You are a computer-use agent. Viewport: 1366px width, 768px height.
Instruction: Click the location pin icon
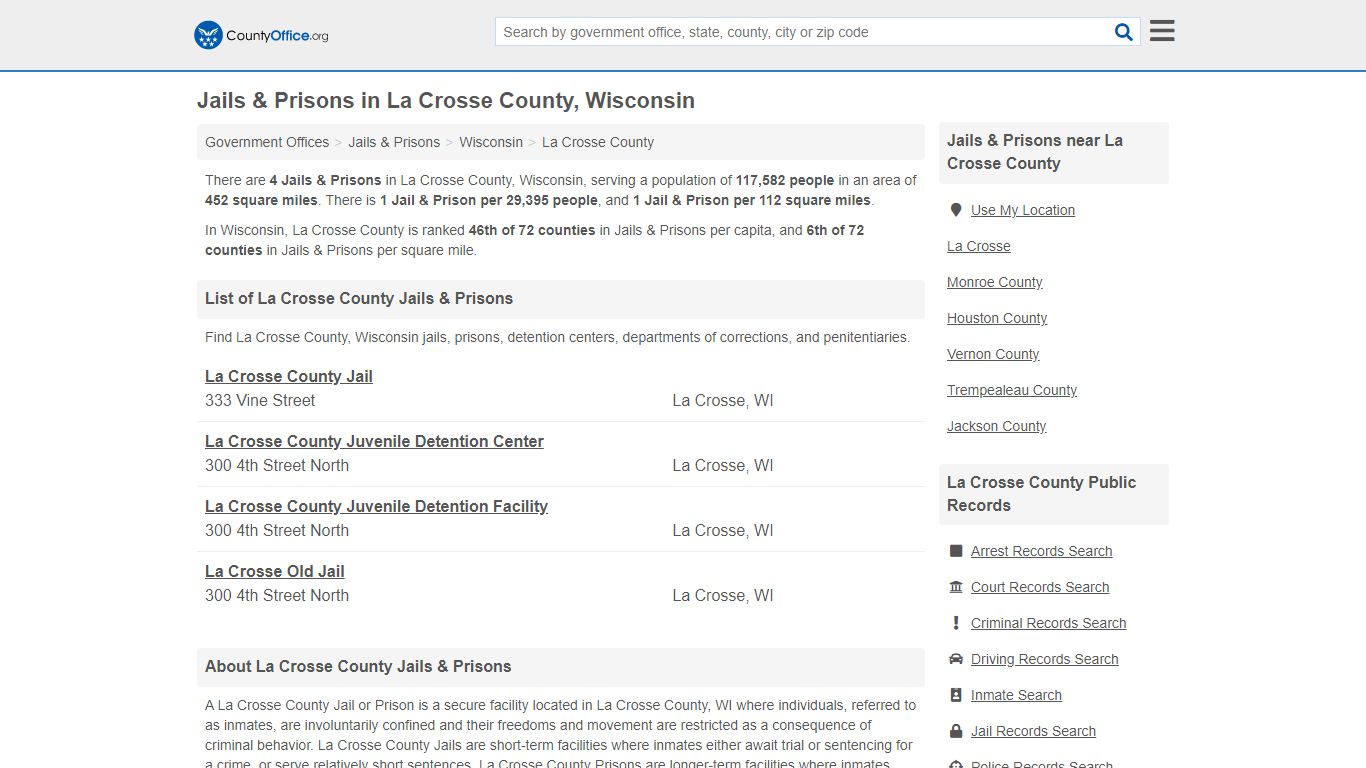956,210
